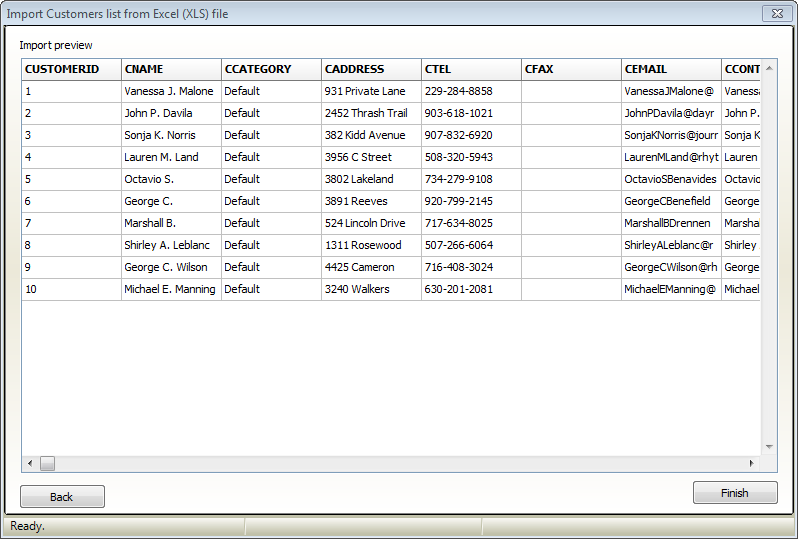
Task: Select email cell 'LaurenMLand@rhyt'
Action: [x=671, y=157]
